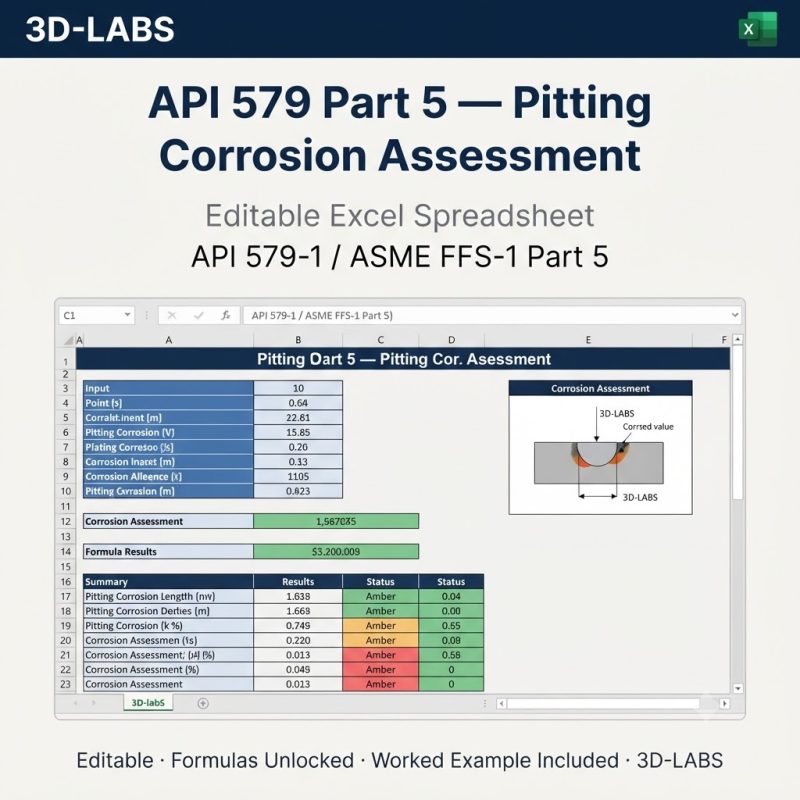Click the cell with value 0.20

[x=298, y=447]
